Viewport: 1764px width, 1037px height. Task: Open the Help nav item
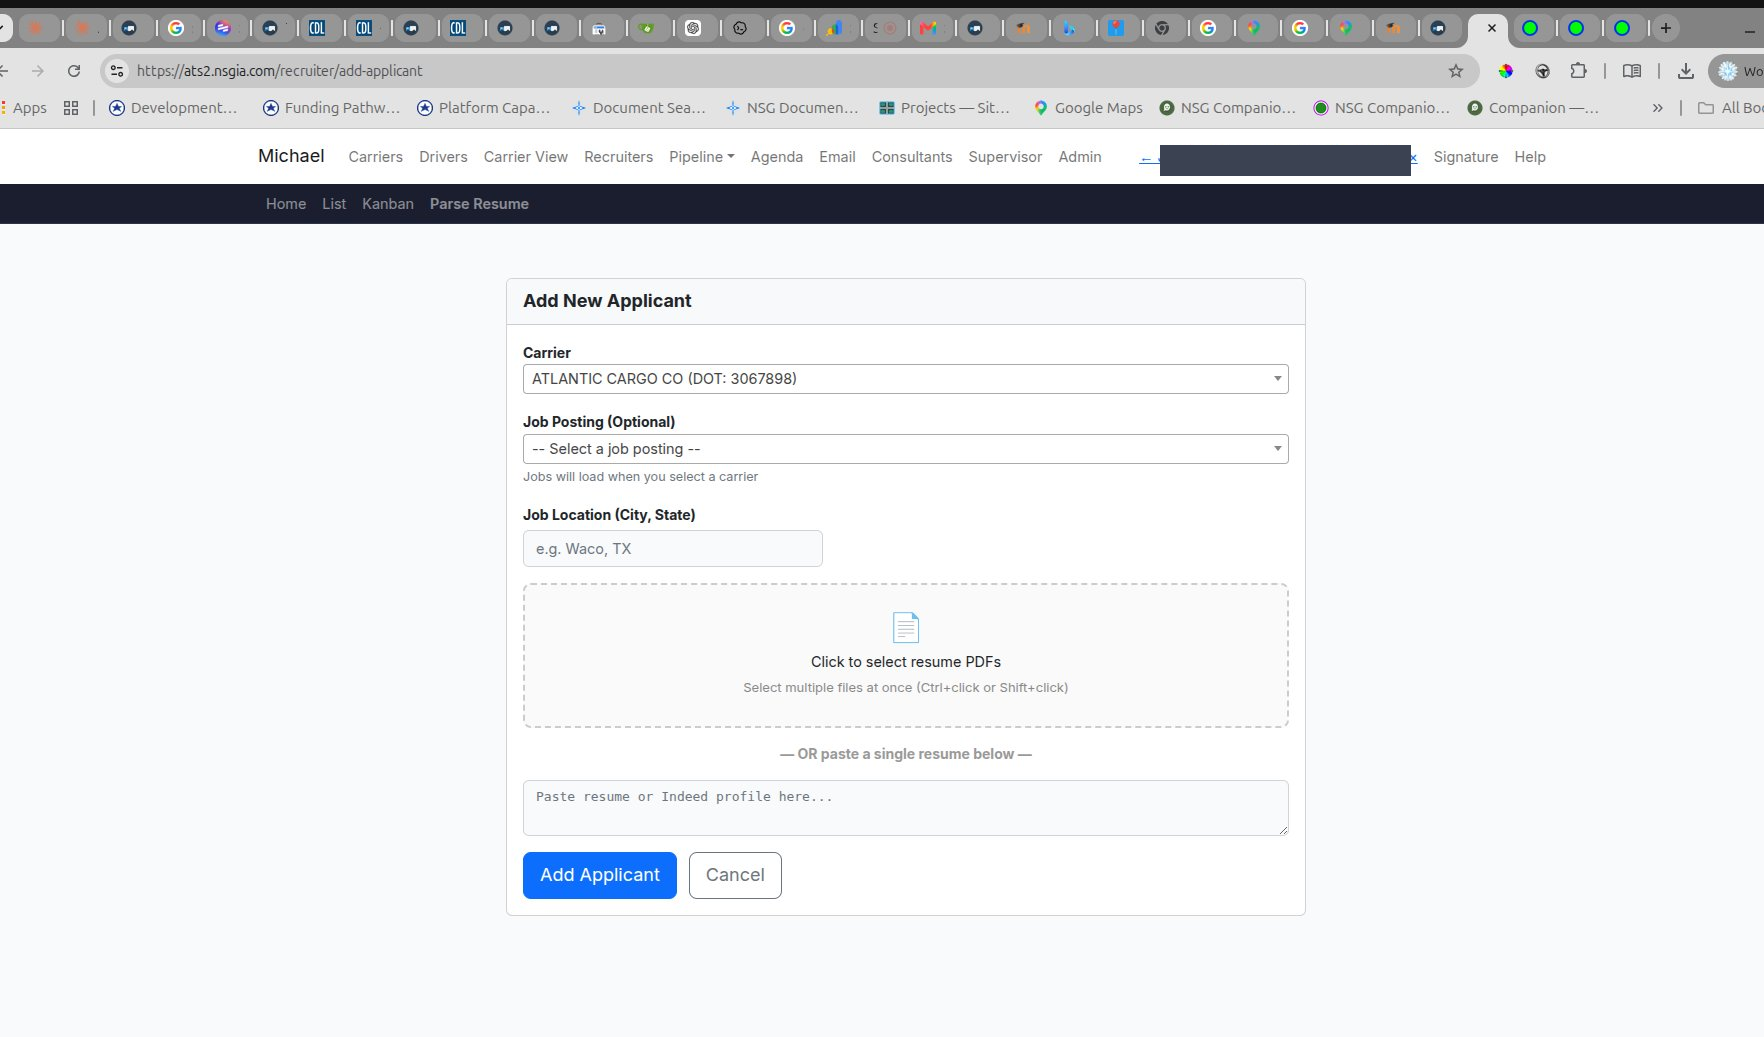tap(1530, 157)
